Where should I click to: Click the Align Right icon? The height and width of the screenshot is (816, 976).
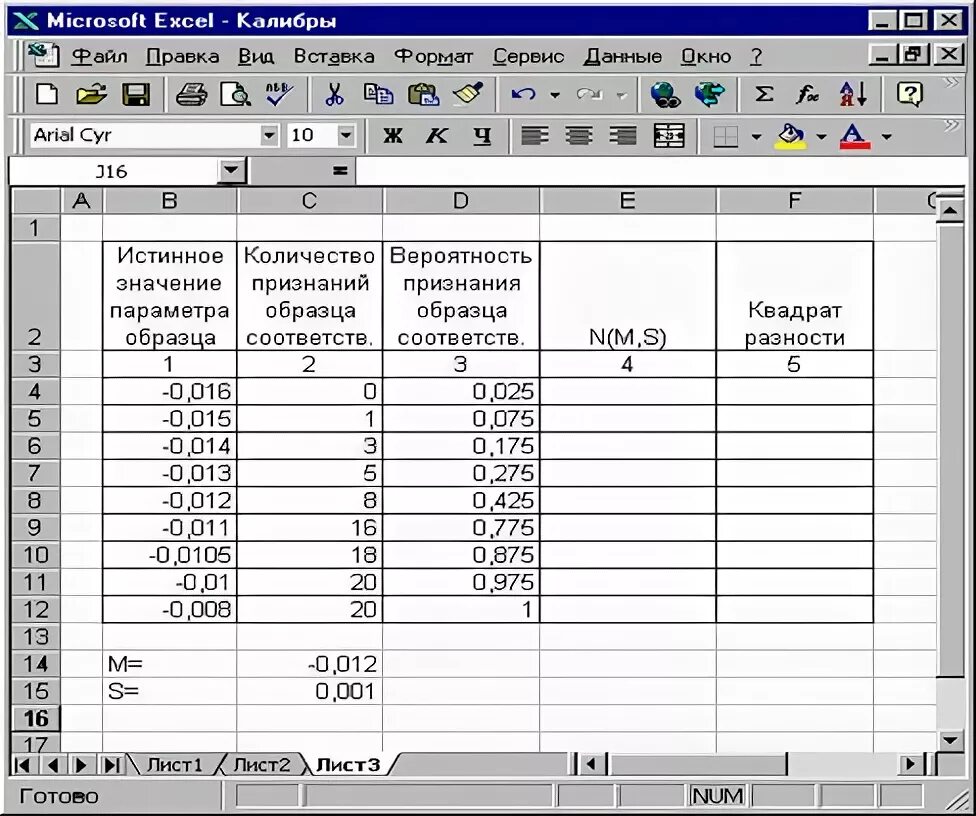[x=623, y=135]
